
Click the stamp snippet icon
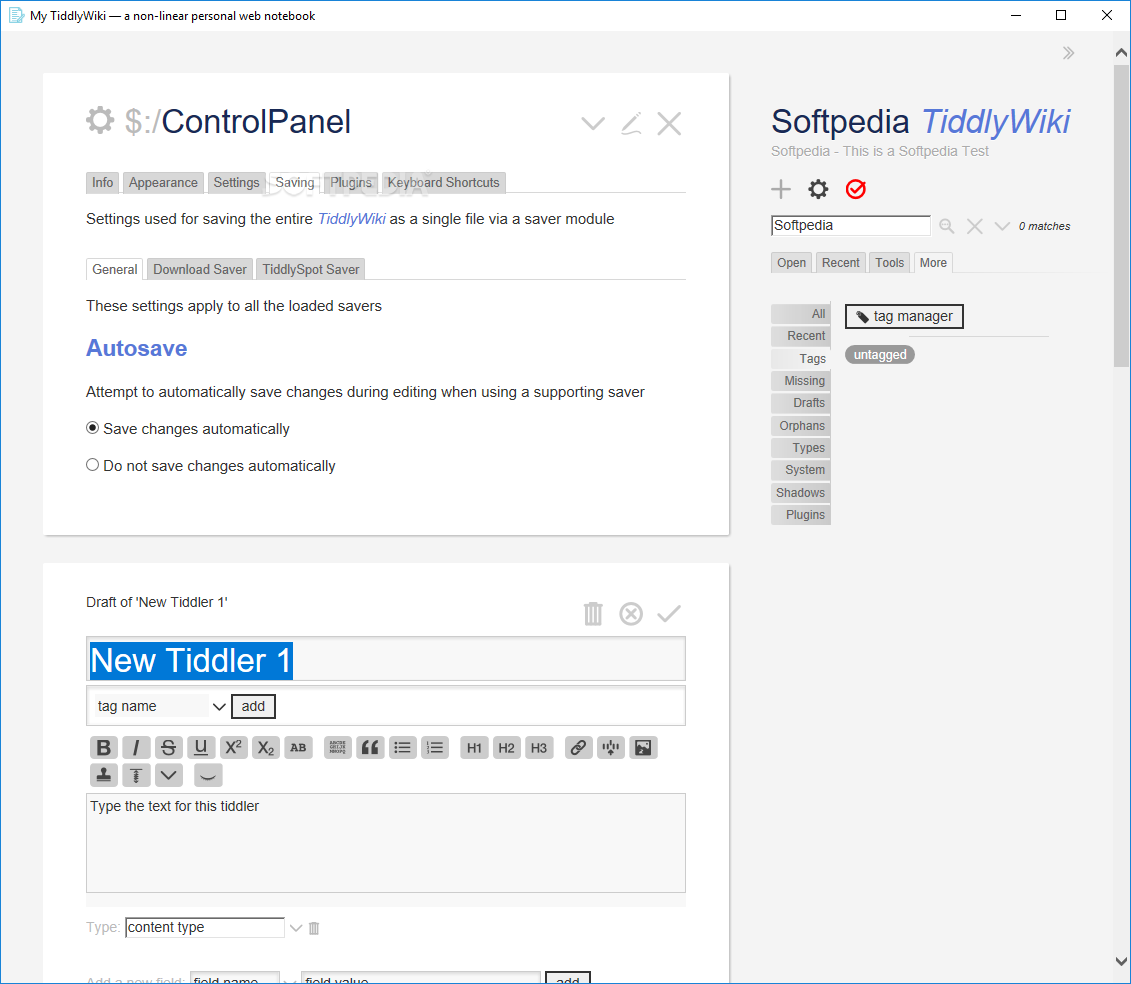[103, 776]
